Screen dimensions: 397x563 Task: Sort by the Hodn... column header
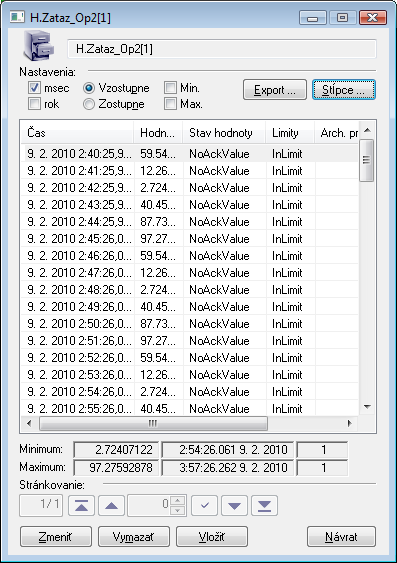(x=158, y=133)
